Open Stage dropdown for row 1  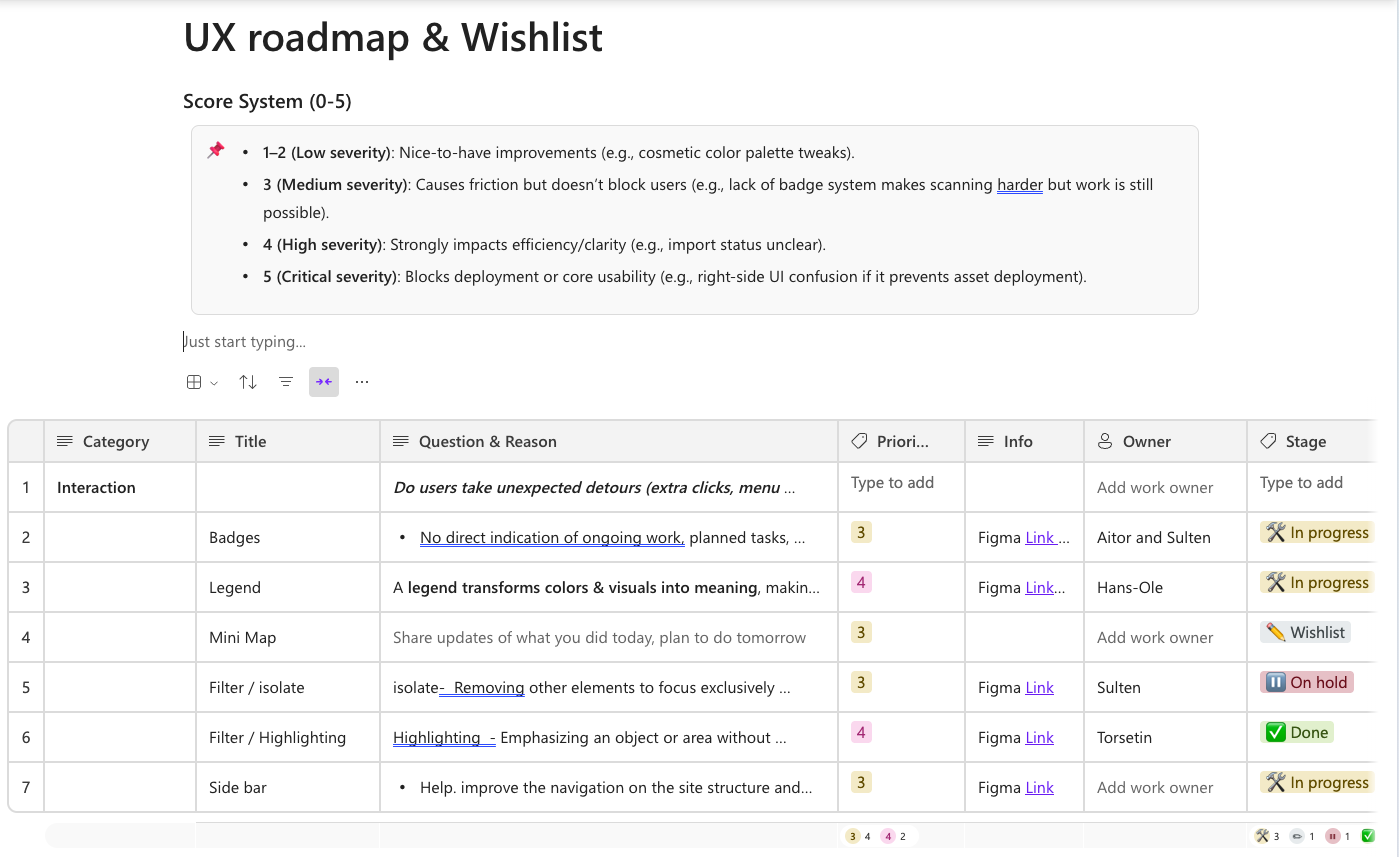pyautogui.click(x=1300, y=483)
